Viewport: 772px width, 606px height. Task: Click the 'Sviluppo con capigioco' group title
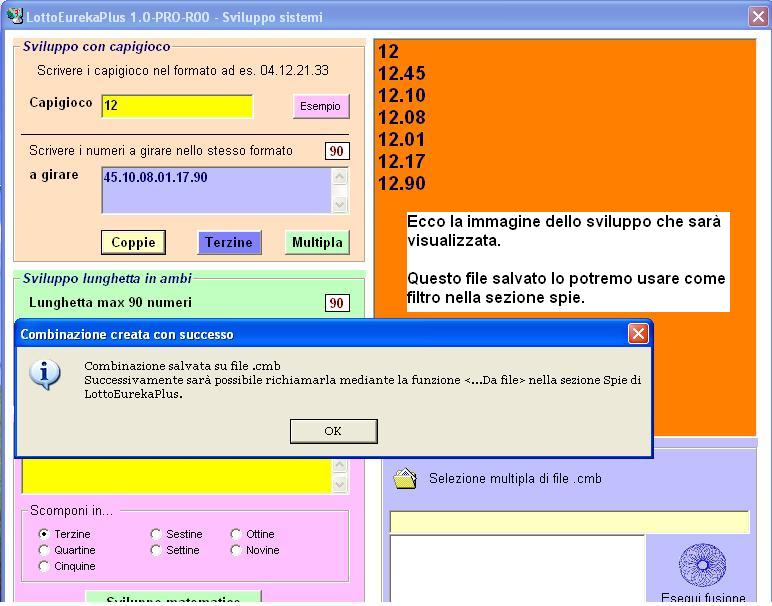pyautogui.click(x=96, y=46)
